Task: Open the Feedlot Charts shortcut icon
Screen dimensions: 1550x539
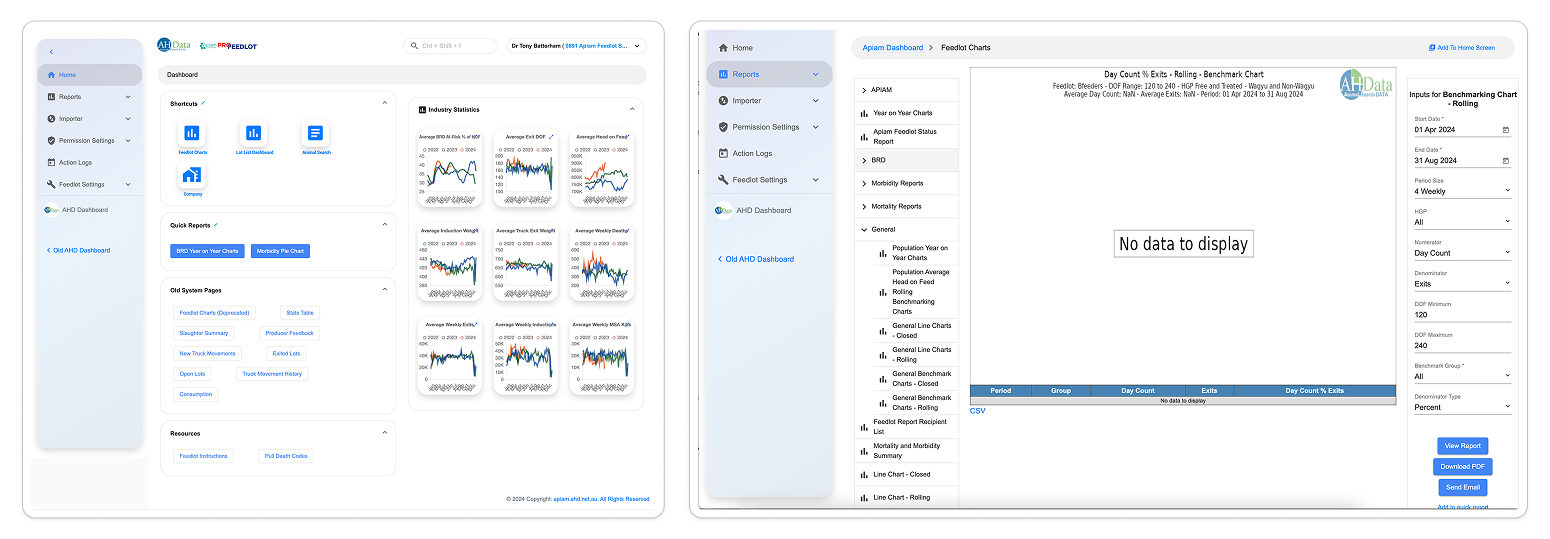Action: [x=192, y=133]
